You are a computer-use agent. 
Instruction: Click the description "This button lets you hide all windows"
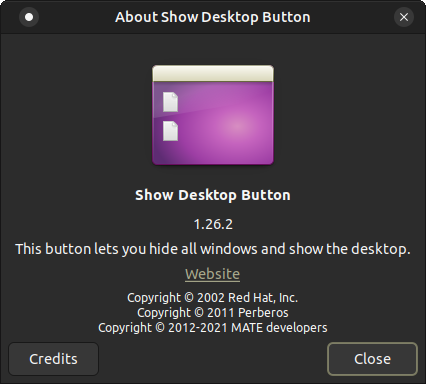[x=137, y=249]
